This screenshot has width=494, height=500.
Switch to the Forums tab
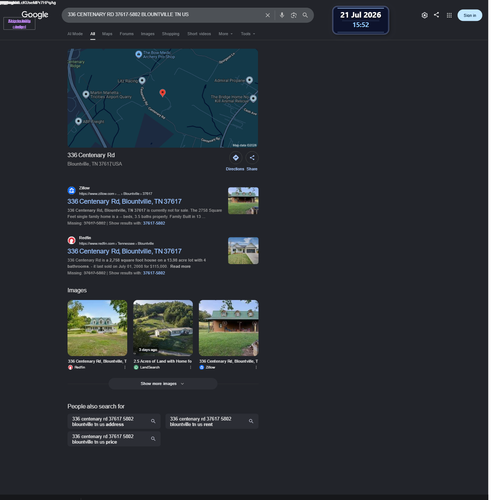click(x=128, y=34)
